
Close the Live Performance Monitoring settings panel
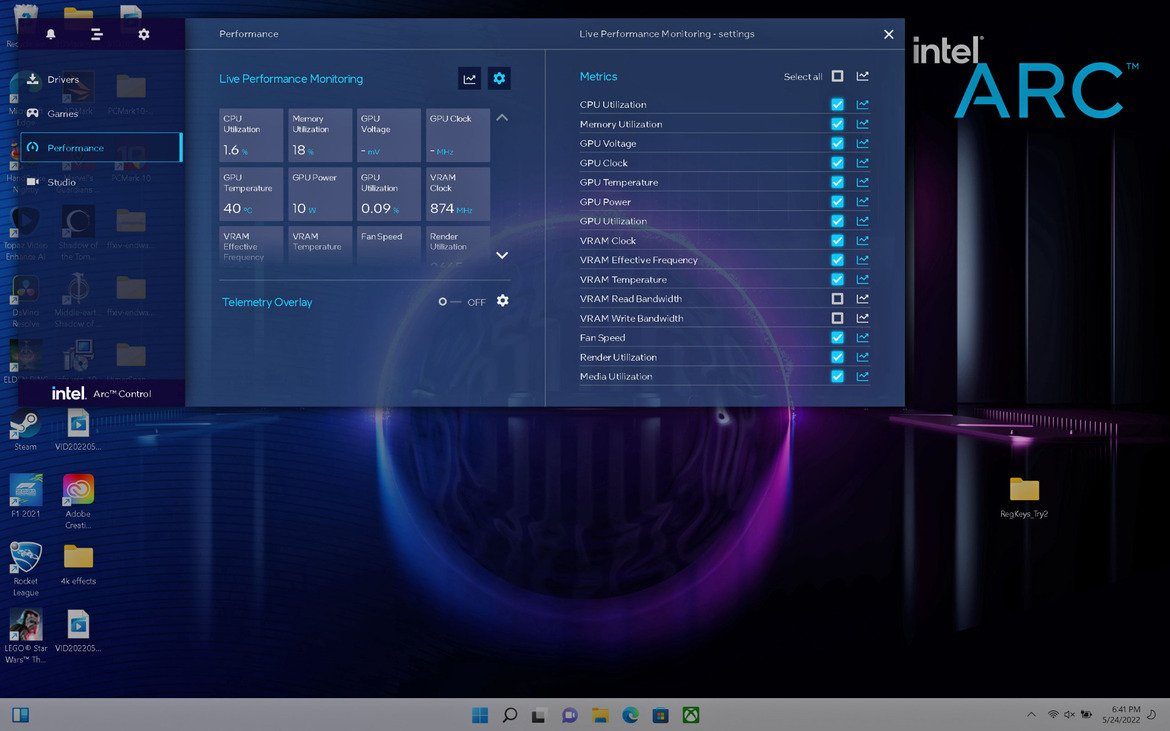point(889,34)
